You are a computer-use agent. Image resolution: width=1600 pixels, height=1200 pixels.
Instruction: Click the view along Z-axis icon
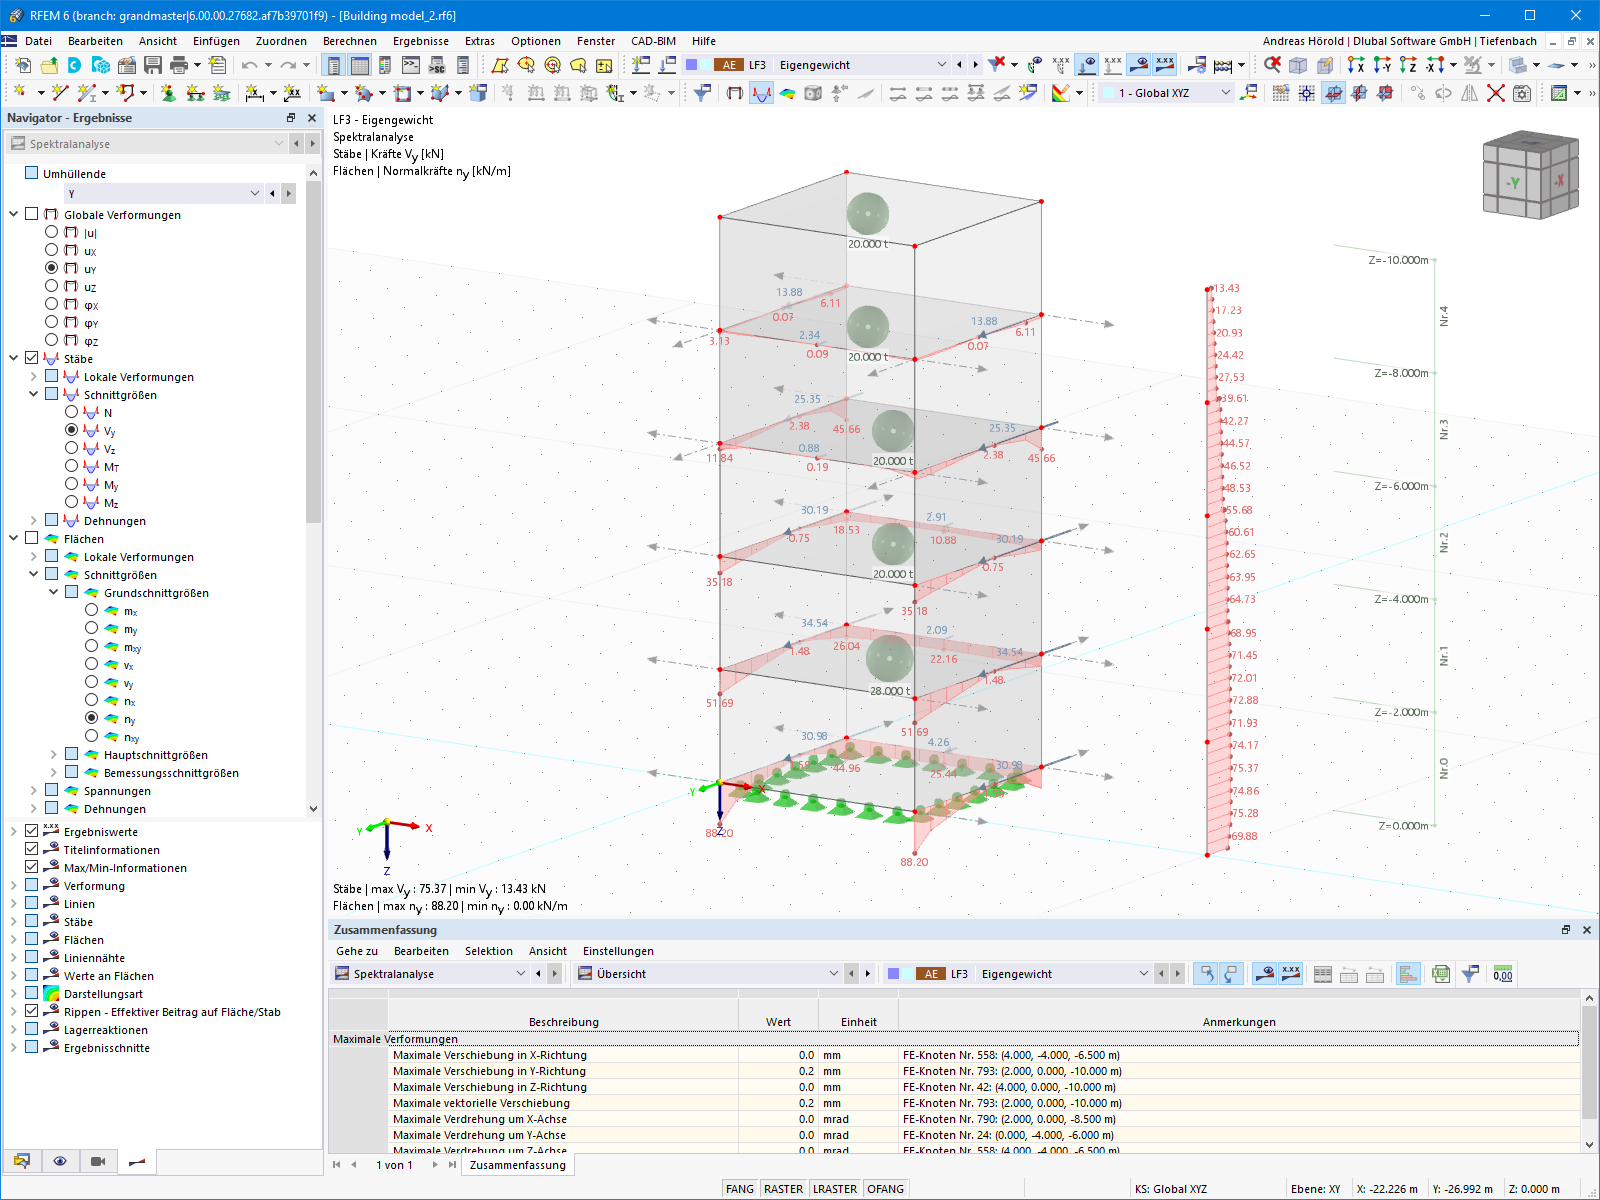point(1408,65)
